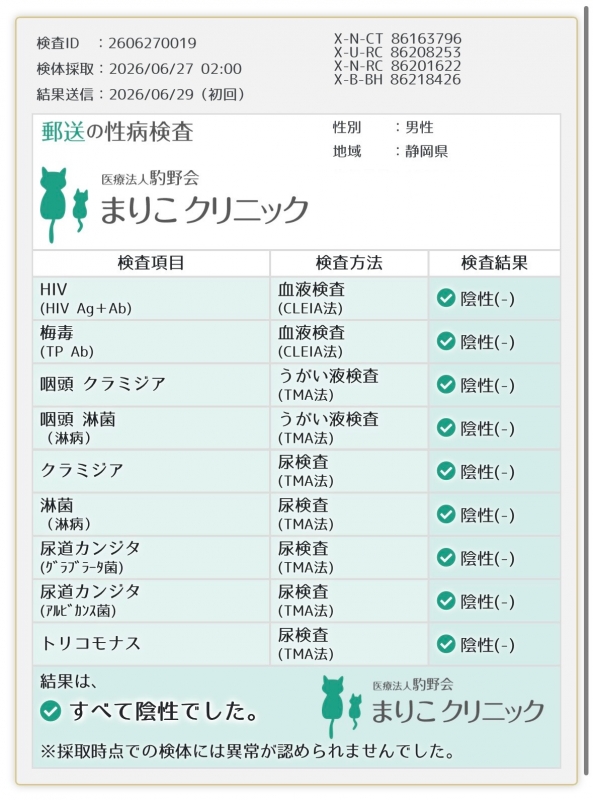593x800 pixels.
Task: Click the 地域 静岡県 line
Action: click(390, 151)
